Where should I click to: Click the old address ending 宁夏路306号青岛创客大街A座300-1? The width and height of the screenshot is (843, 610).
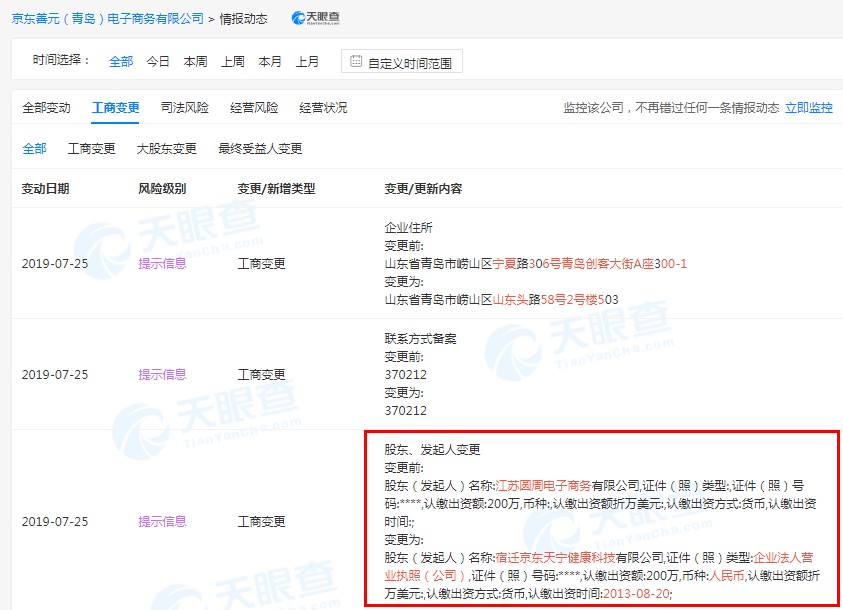535,263
